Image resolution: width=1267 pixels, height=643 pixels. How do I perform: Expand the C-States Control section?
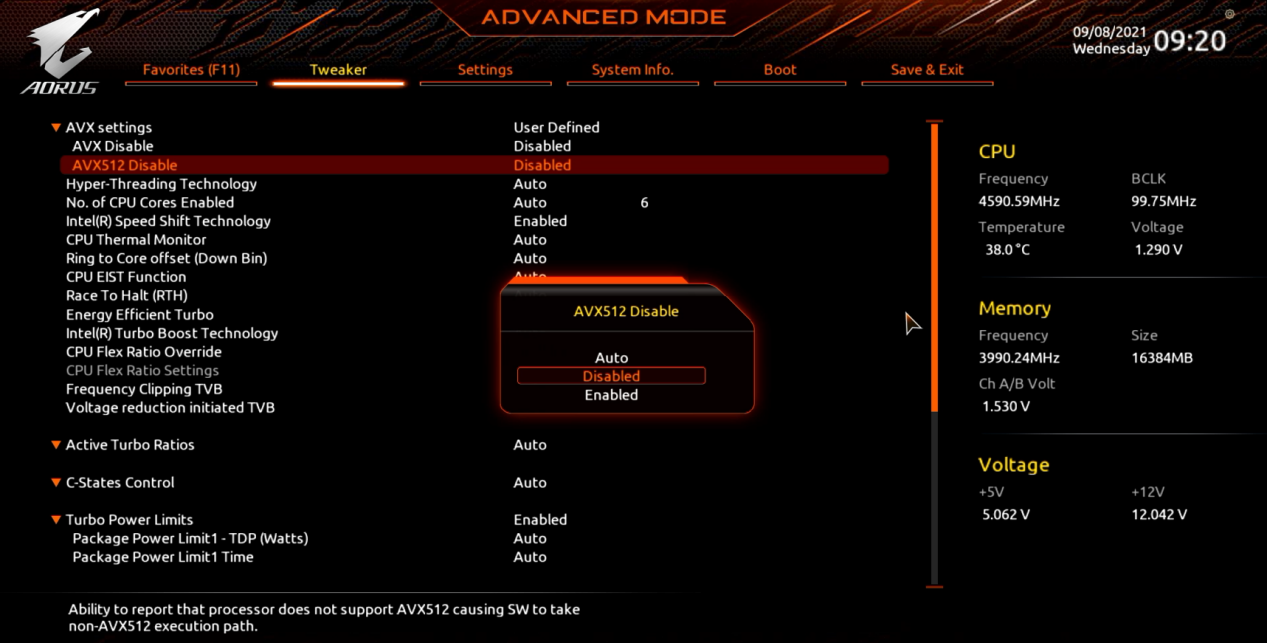pyautogui.click(x=56, y=483)
